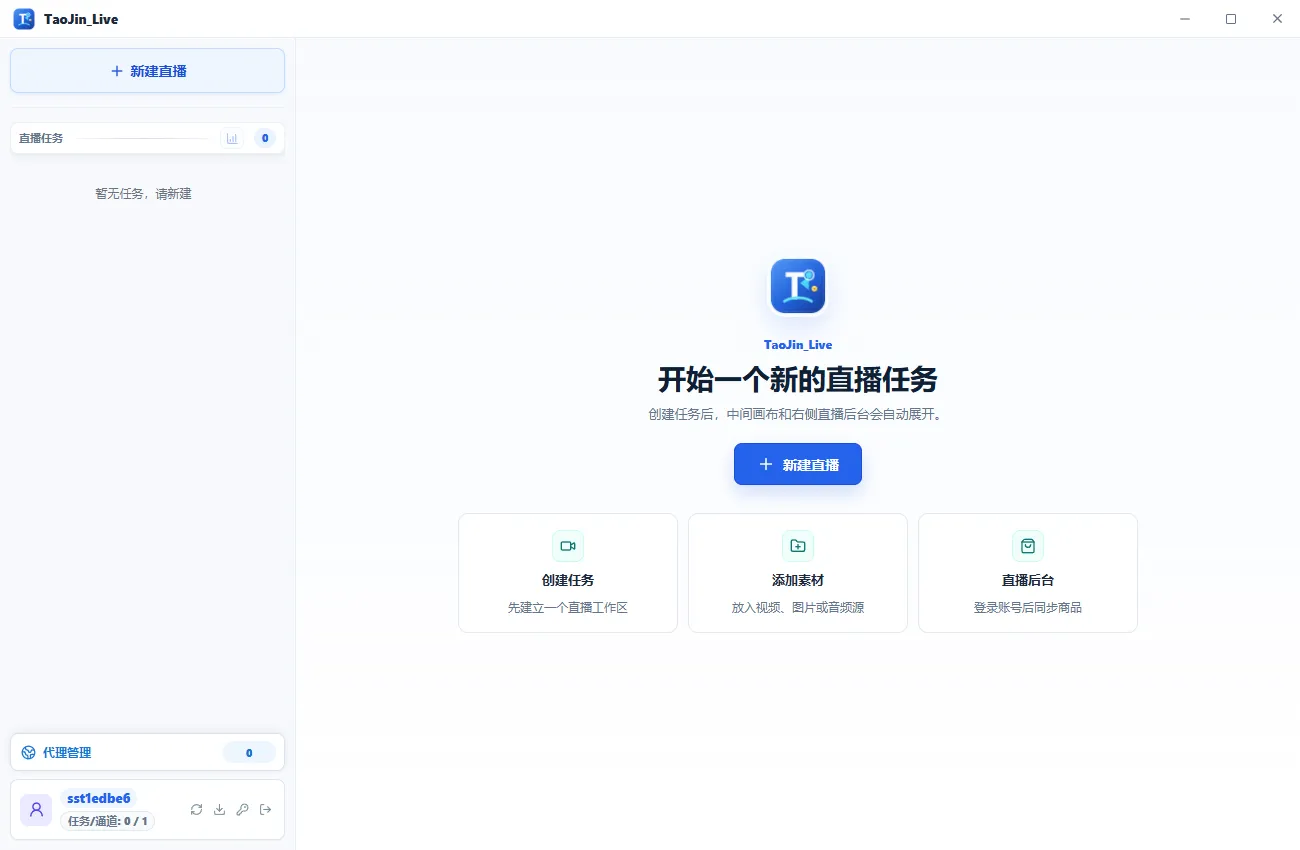Click the proxy count badge showing 0
This screenshot has height=850, width=1300.
pos(249,753)
